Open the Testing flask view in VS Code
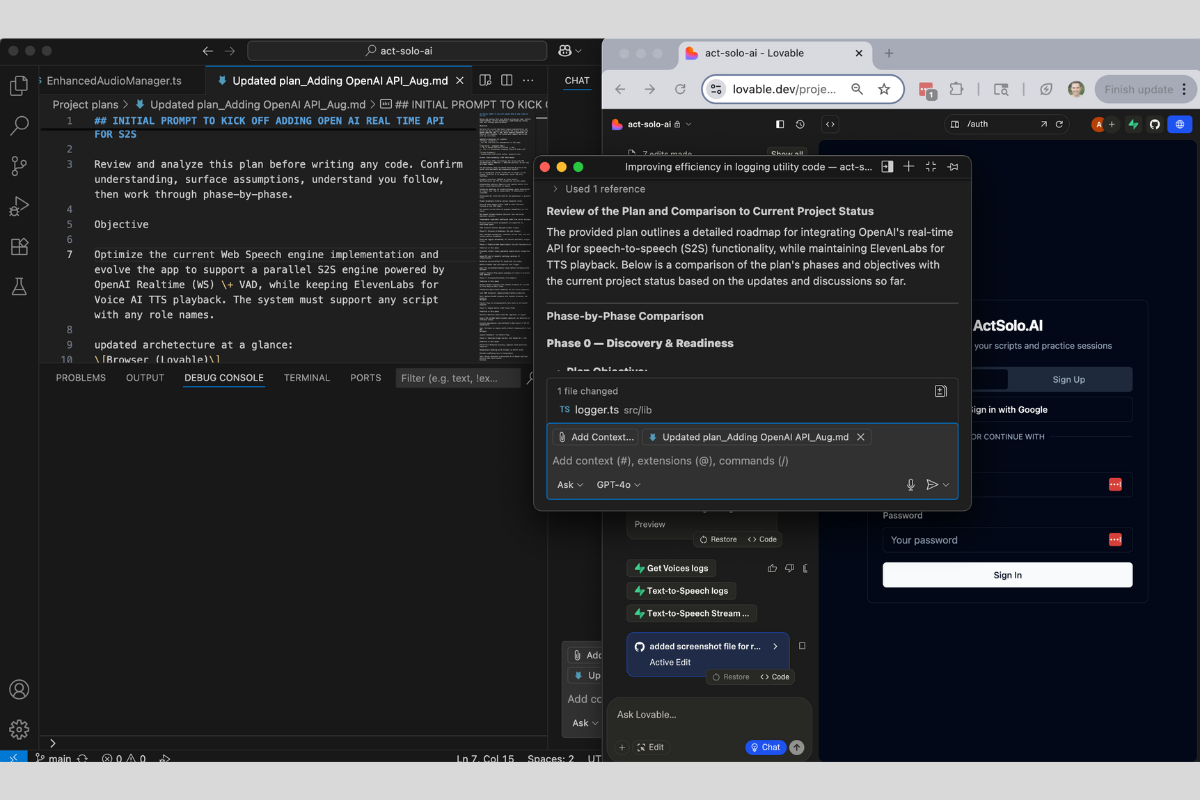Image resolution: width=1200 pixels, height=800 pixels. 18,286
